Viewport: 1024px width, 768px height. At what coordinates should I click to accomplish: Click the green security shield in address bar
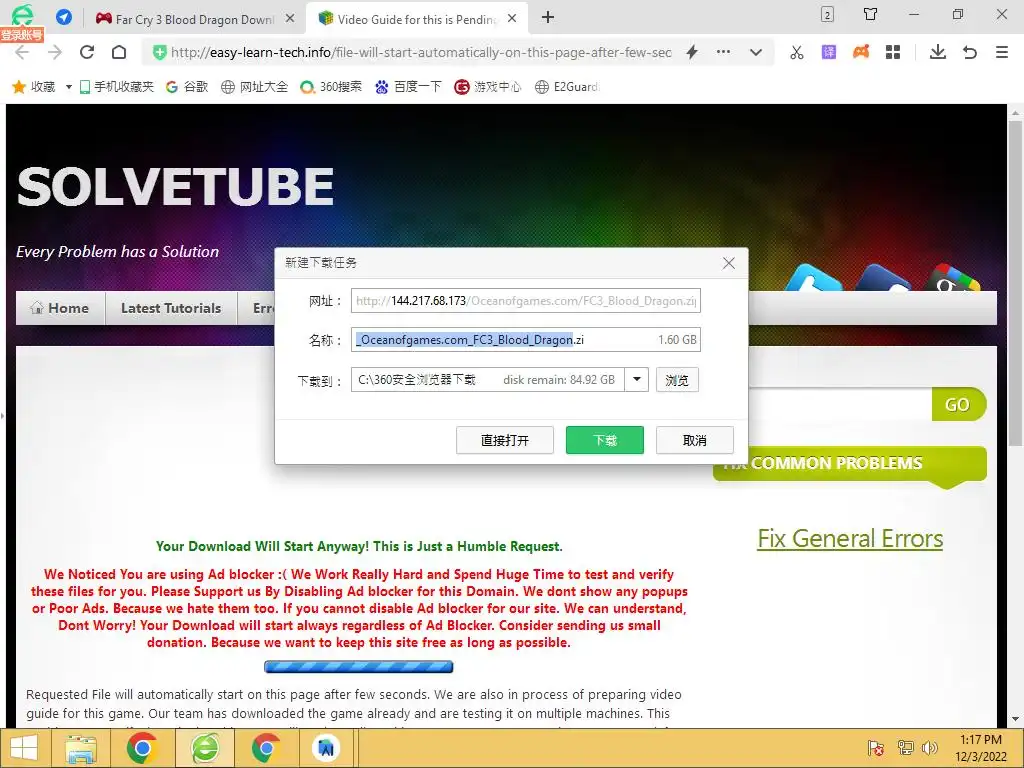coord(159,52)
